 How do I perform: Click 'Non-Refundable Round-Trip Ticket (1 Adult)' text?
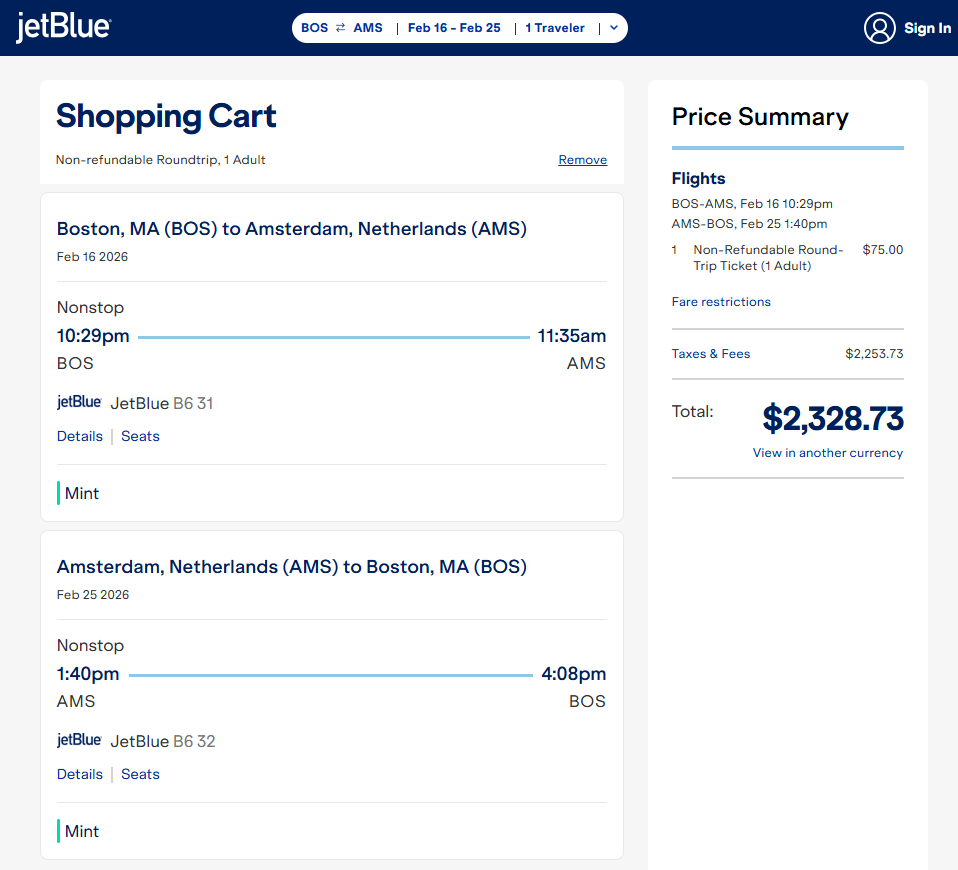[768, 258]
